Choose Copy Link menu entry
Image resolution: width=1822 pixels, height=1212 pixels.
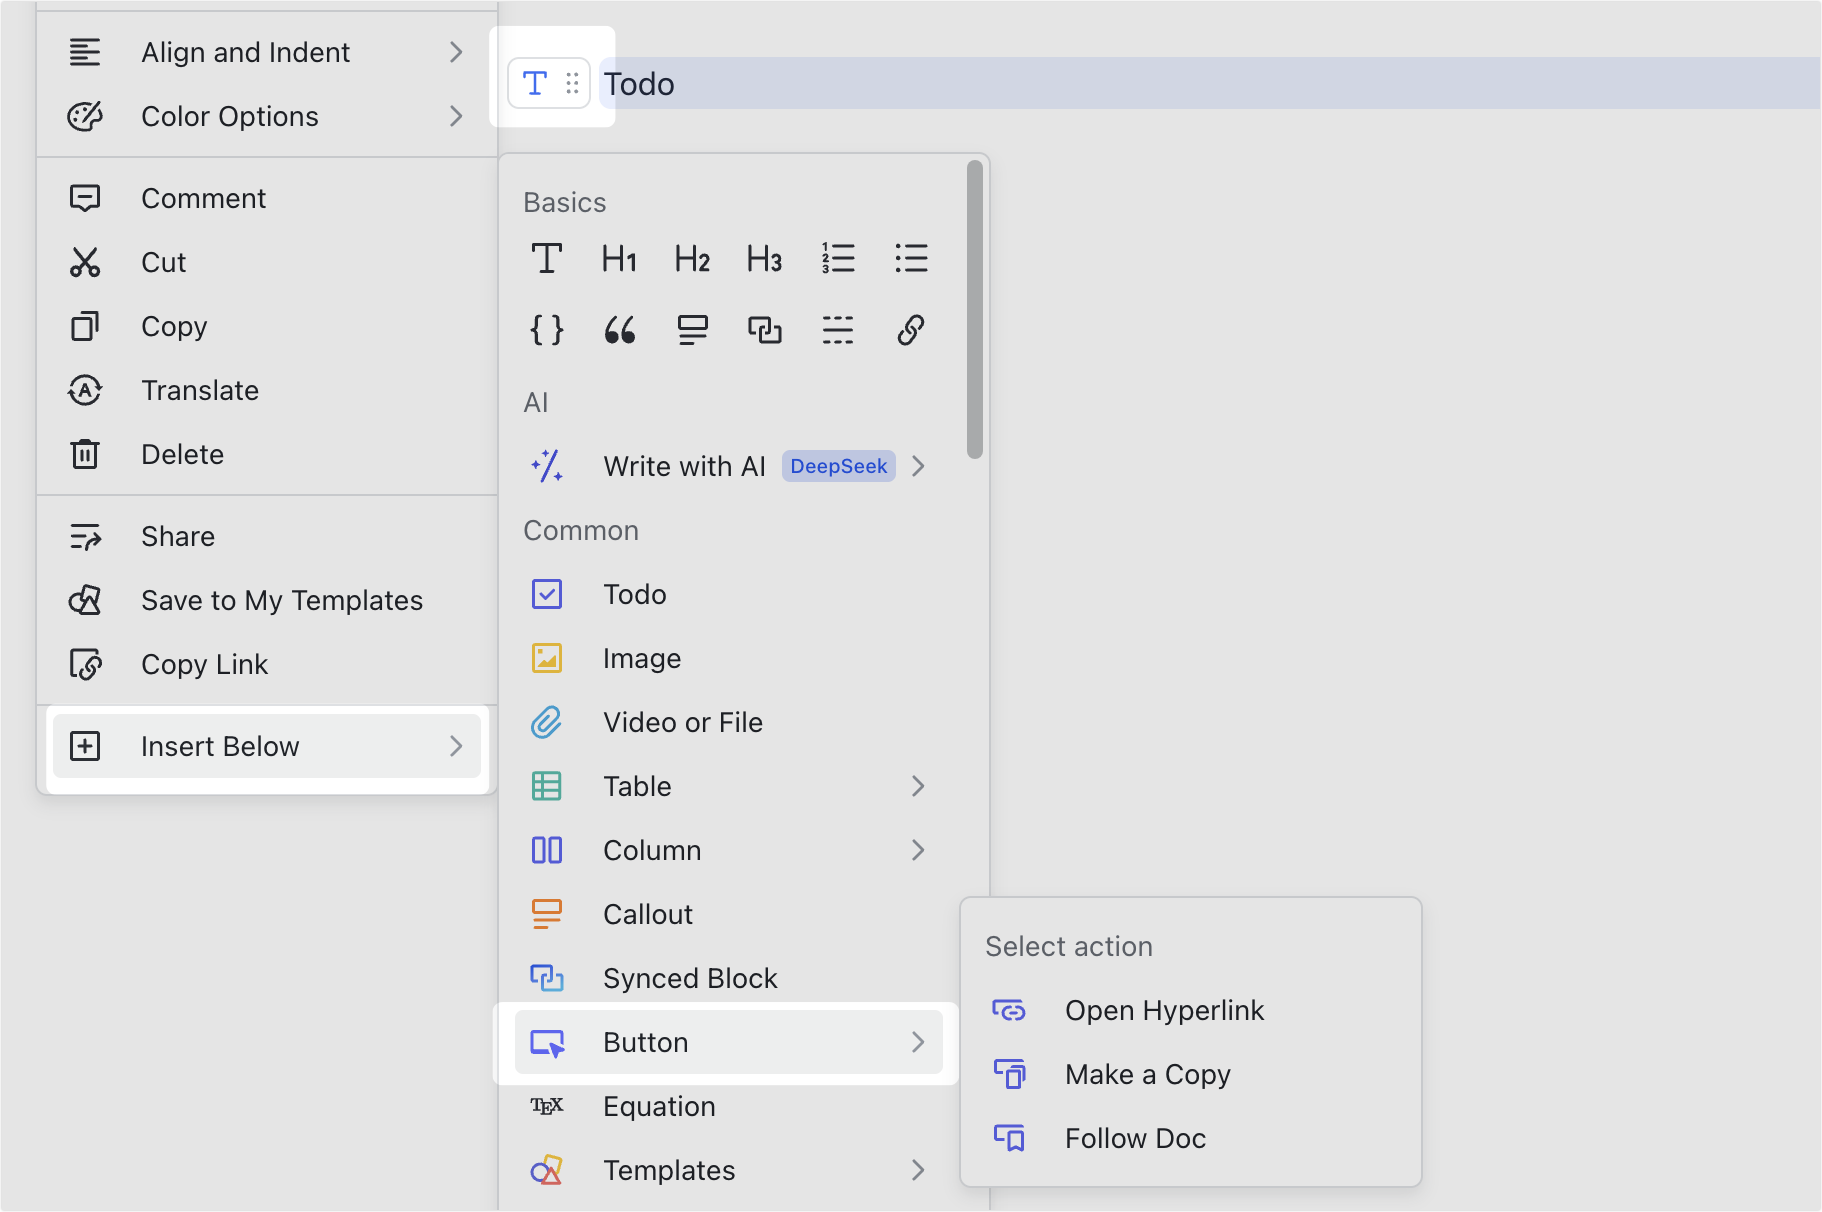pyautogui.click(x=267, y=664)
